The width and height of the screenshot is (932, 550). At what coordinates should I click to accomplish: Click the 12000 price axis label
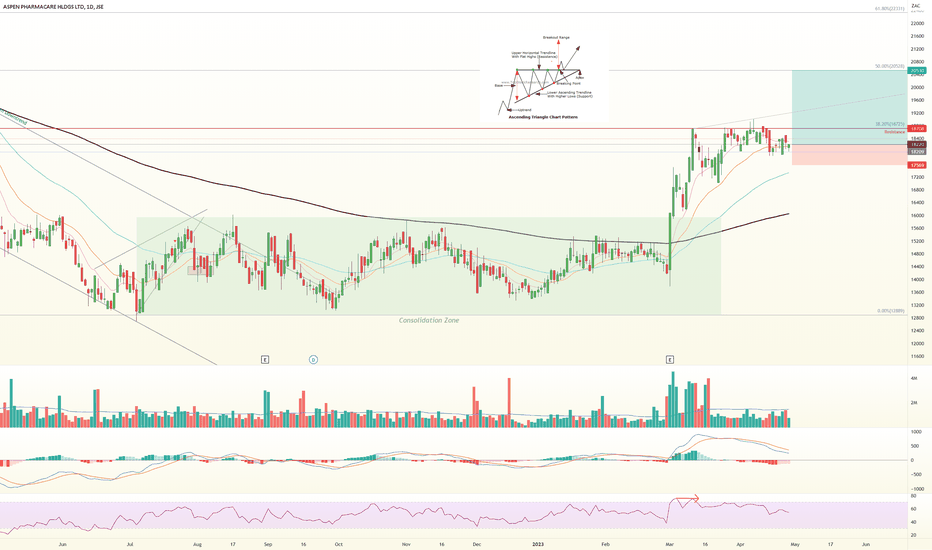pyautogui.click(x=917, y=344)
